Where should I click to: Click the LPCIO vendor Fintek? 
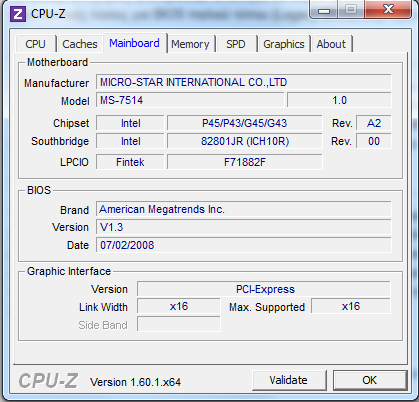pyautogui.click(x=130, y=162)
